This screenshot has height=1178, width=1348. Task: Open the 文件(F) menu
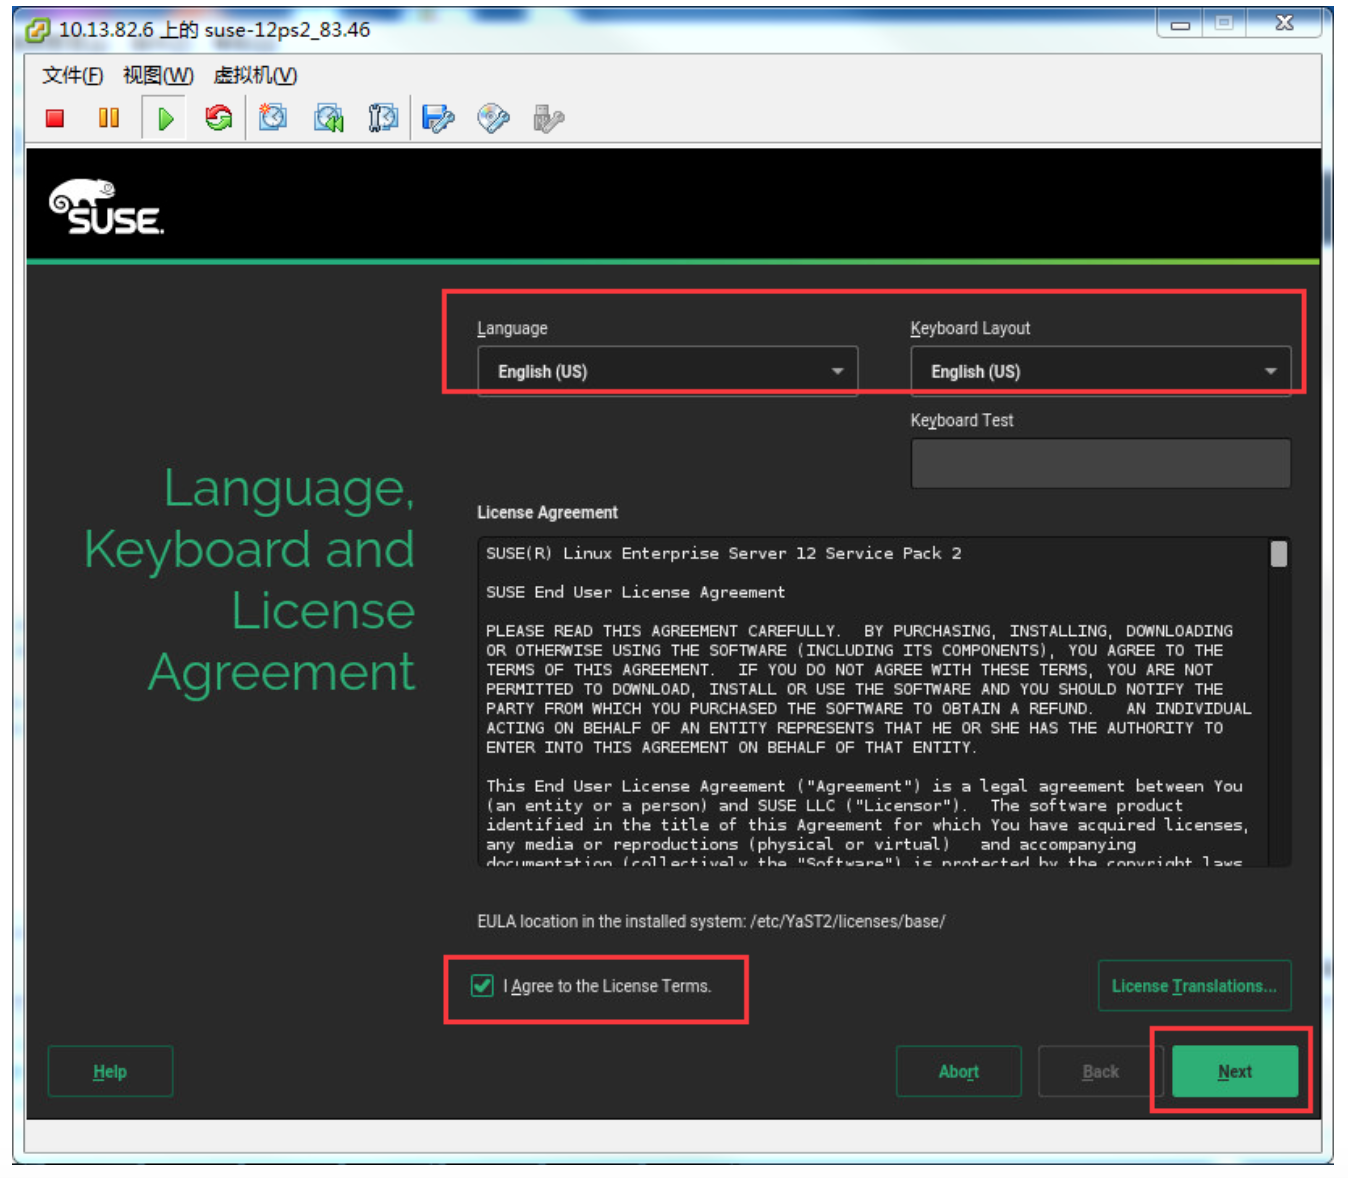click(72, 76)
